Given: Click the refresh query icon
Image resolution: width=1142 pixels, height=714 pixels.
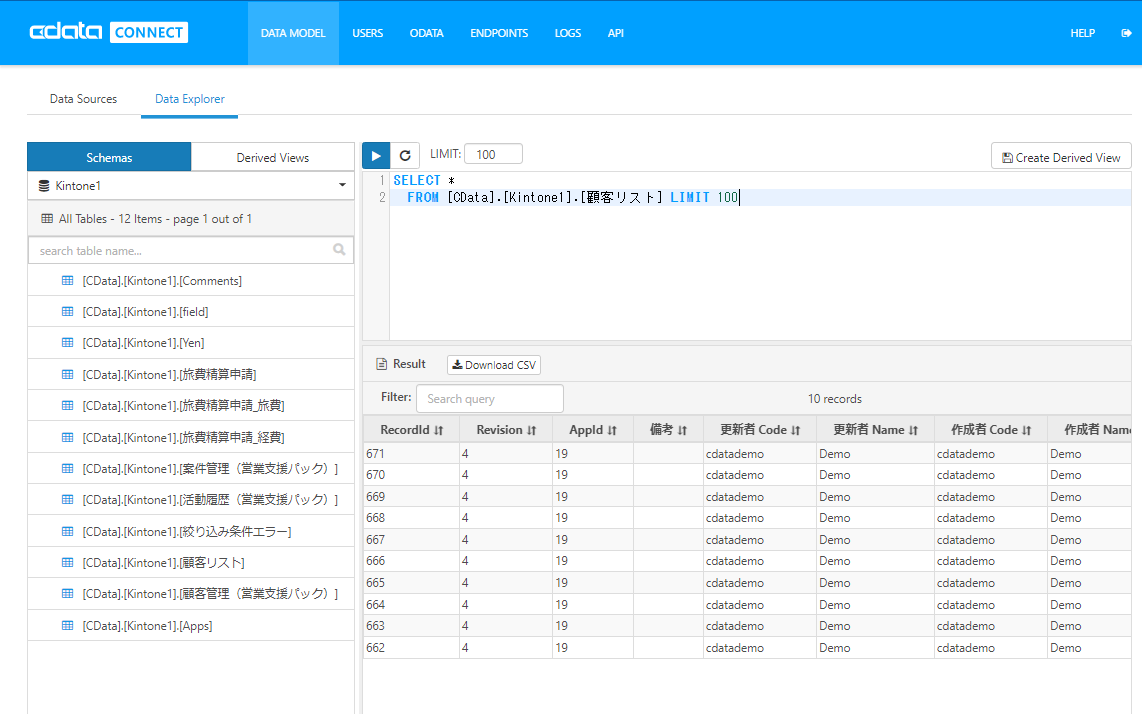Looking at the screenshot, I should coord(405,155).
